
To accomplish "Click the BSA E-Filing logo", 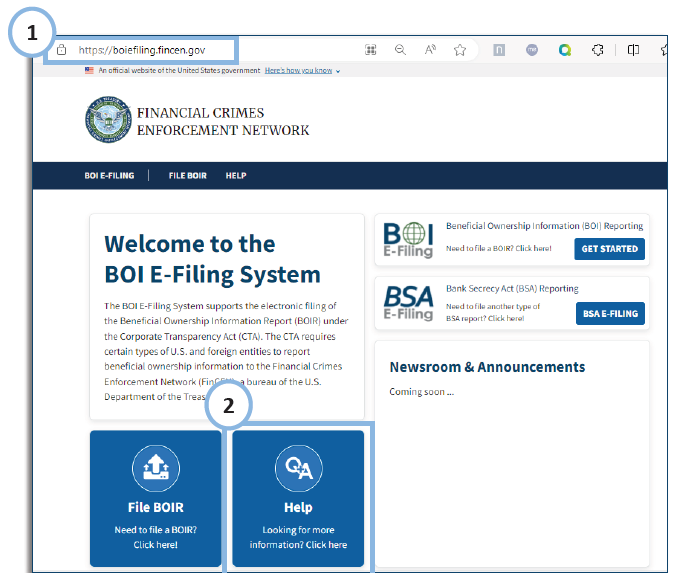I will pyautogui.click(x=408, y=302).
